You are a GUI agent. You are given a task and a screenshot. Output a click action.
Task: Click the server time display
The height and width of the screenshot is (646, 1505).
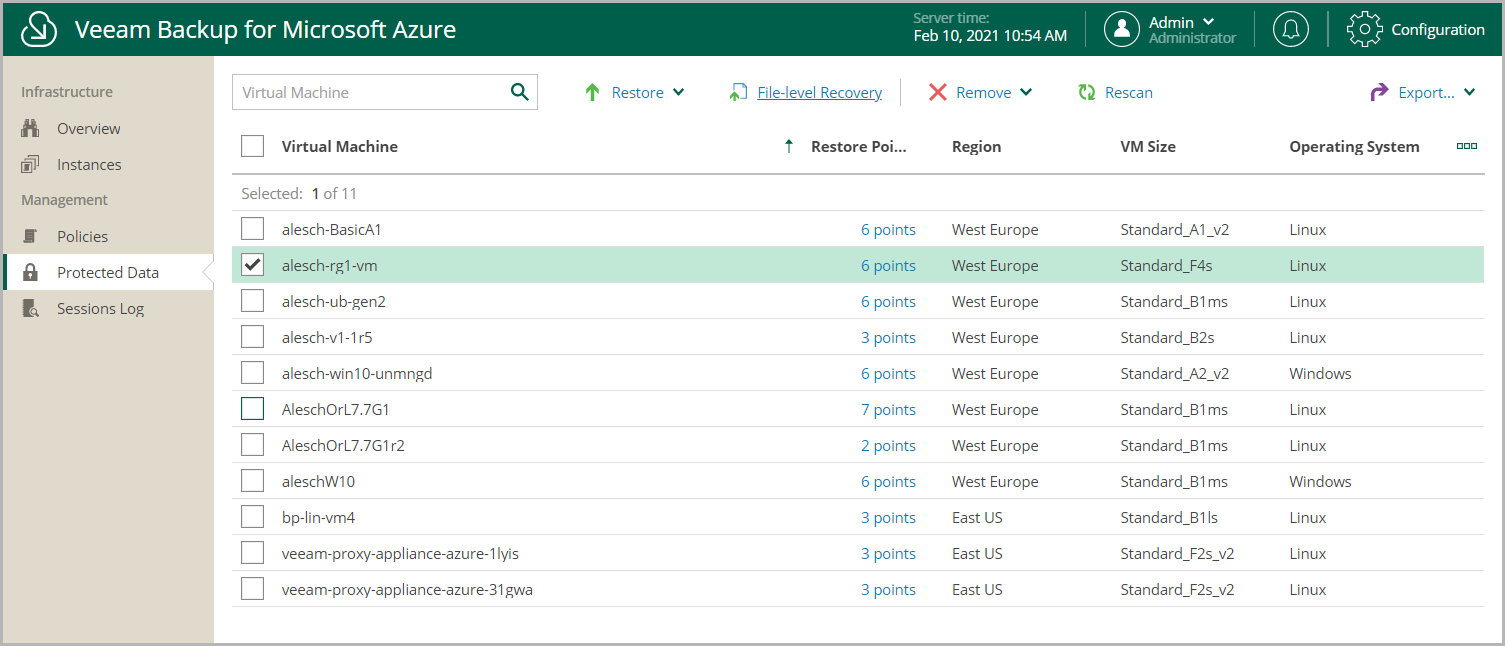click(x=990, y=28)
